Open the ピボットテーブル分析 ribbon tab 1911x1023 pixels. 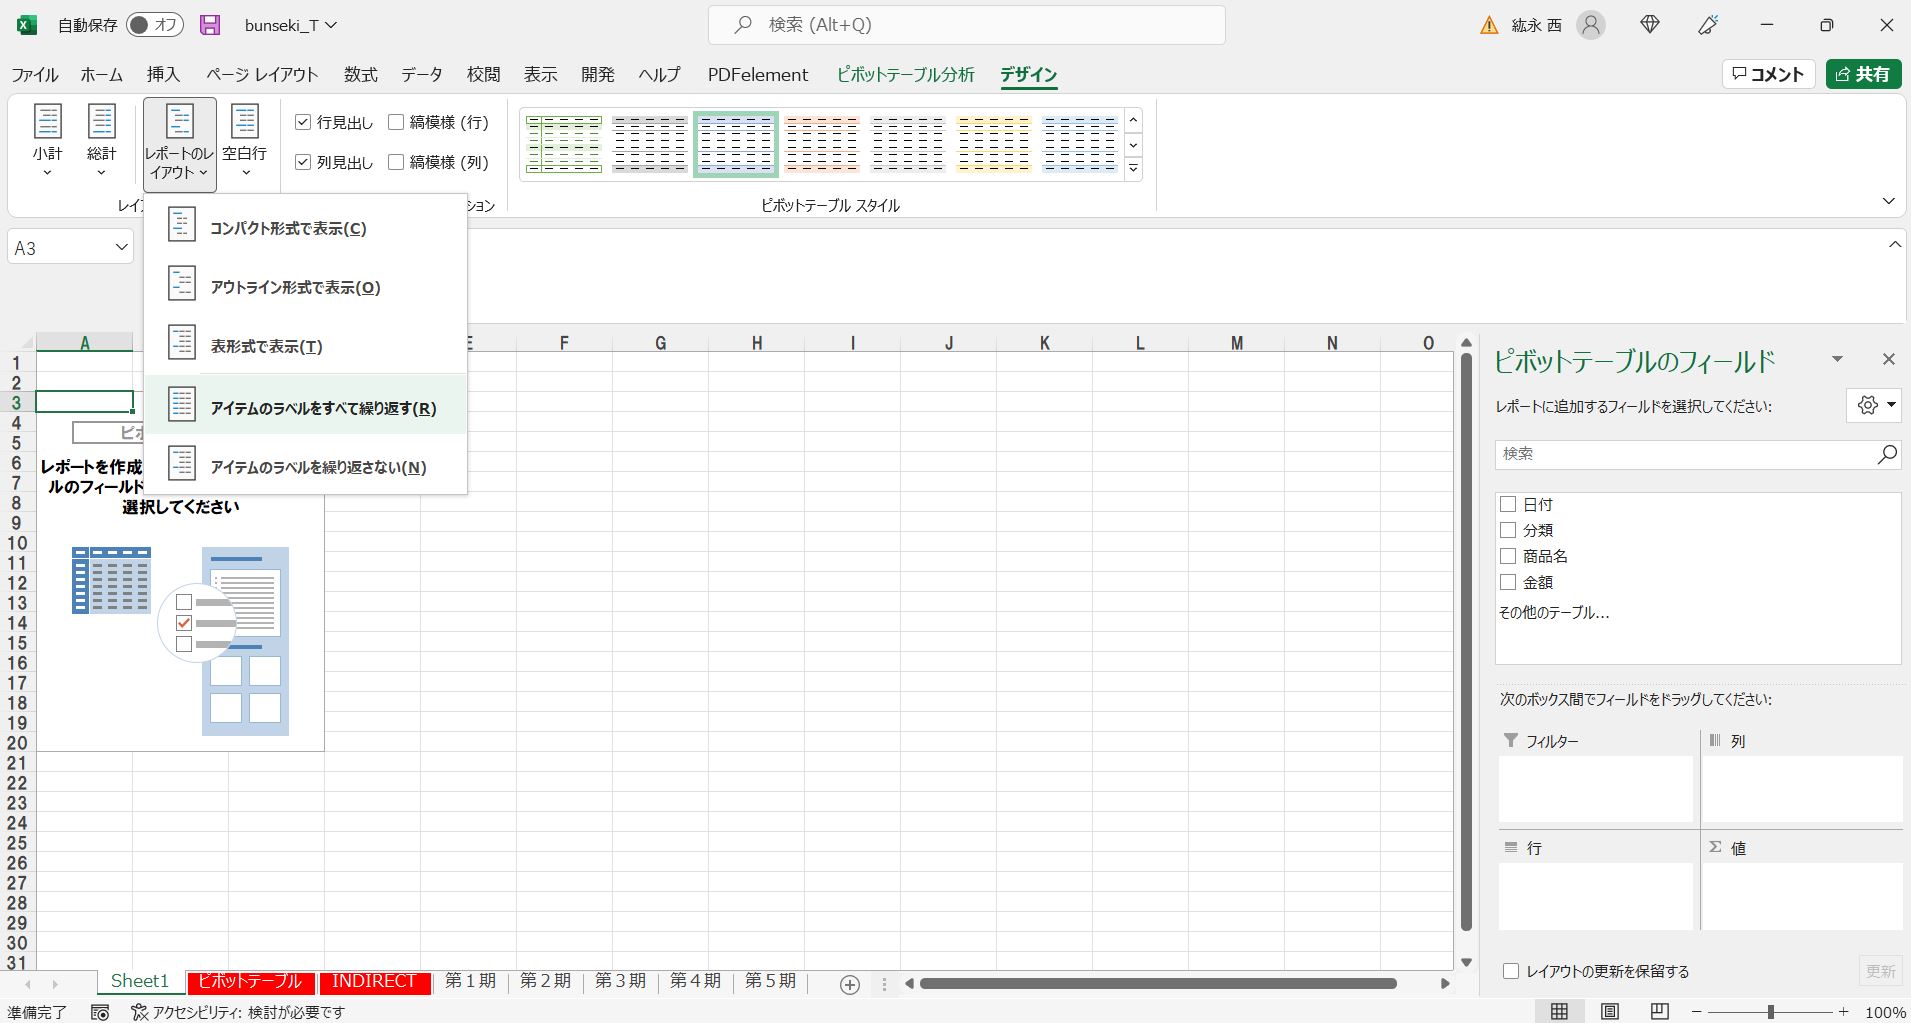click(x=905, y=74)
